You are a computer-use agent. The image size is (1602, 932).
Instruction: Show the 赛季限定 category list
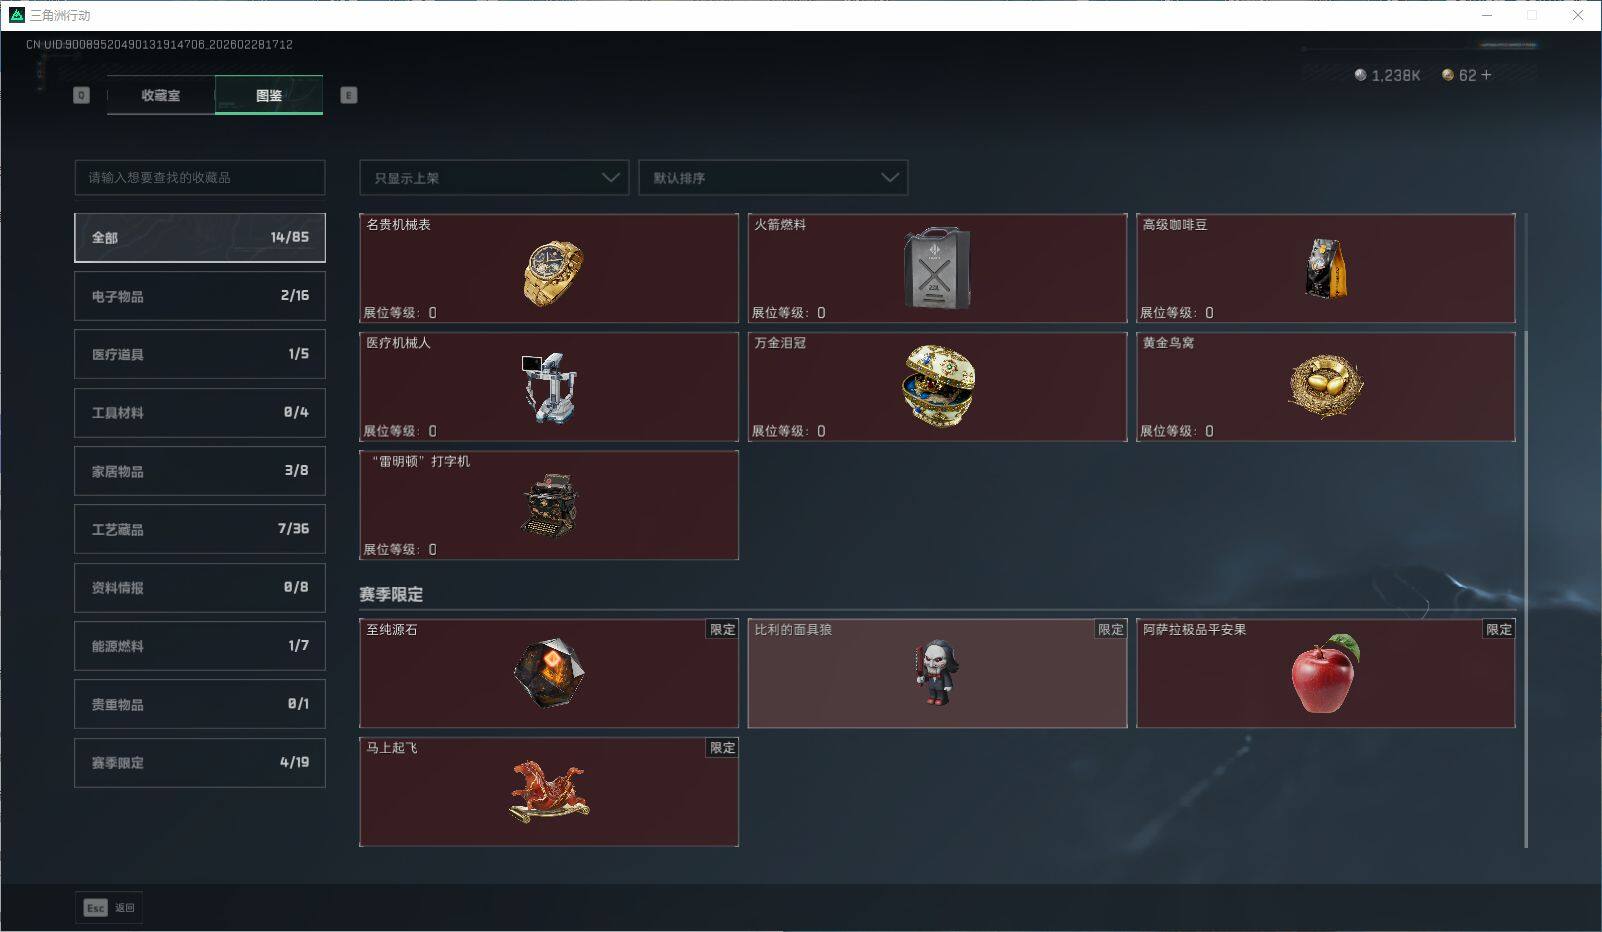pyautogui.click(x=200, y=762)
